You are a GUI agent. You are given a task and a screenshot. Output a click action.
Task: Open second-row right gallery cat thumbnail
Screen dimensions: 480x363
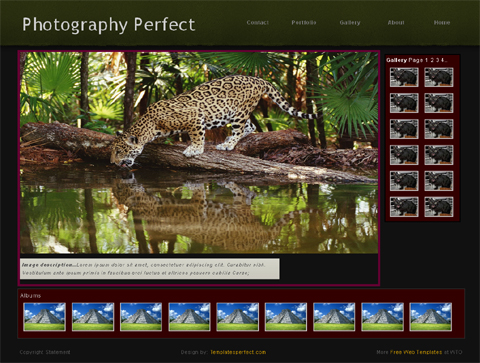(439, 103)
